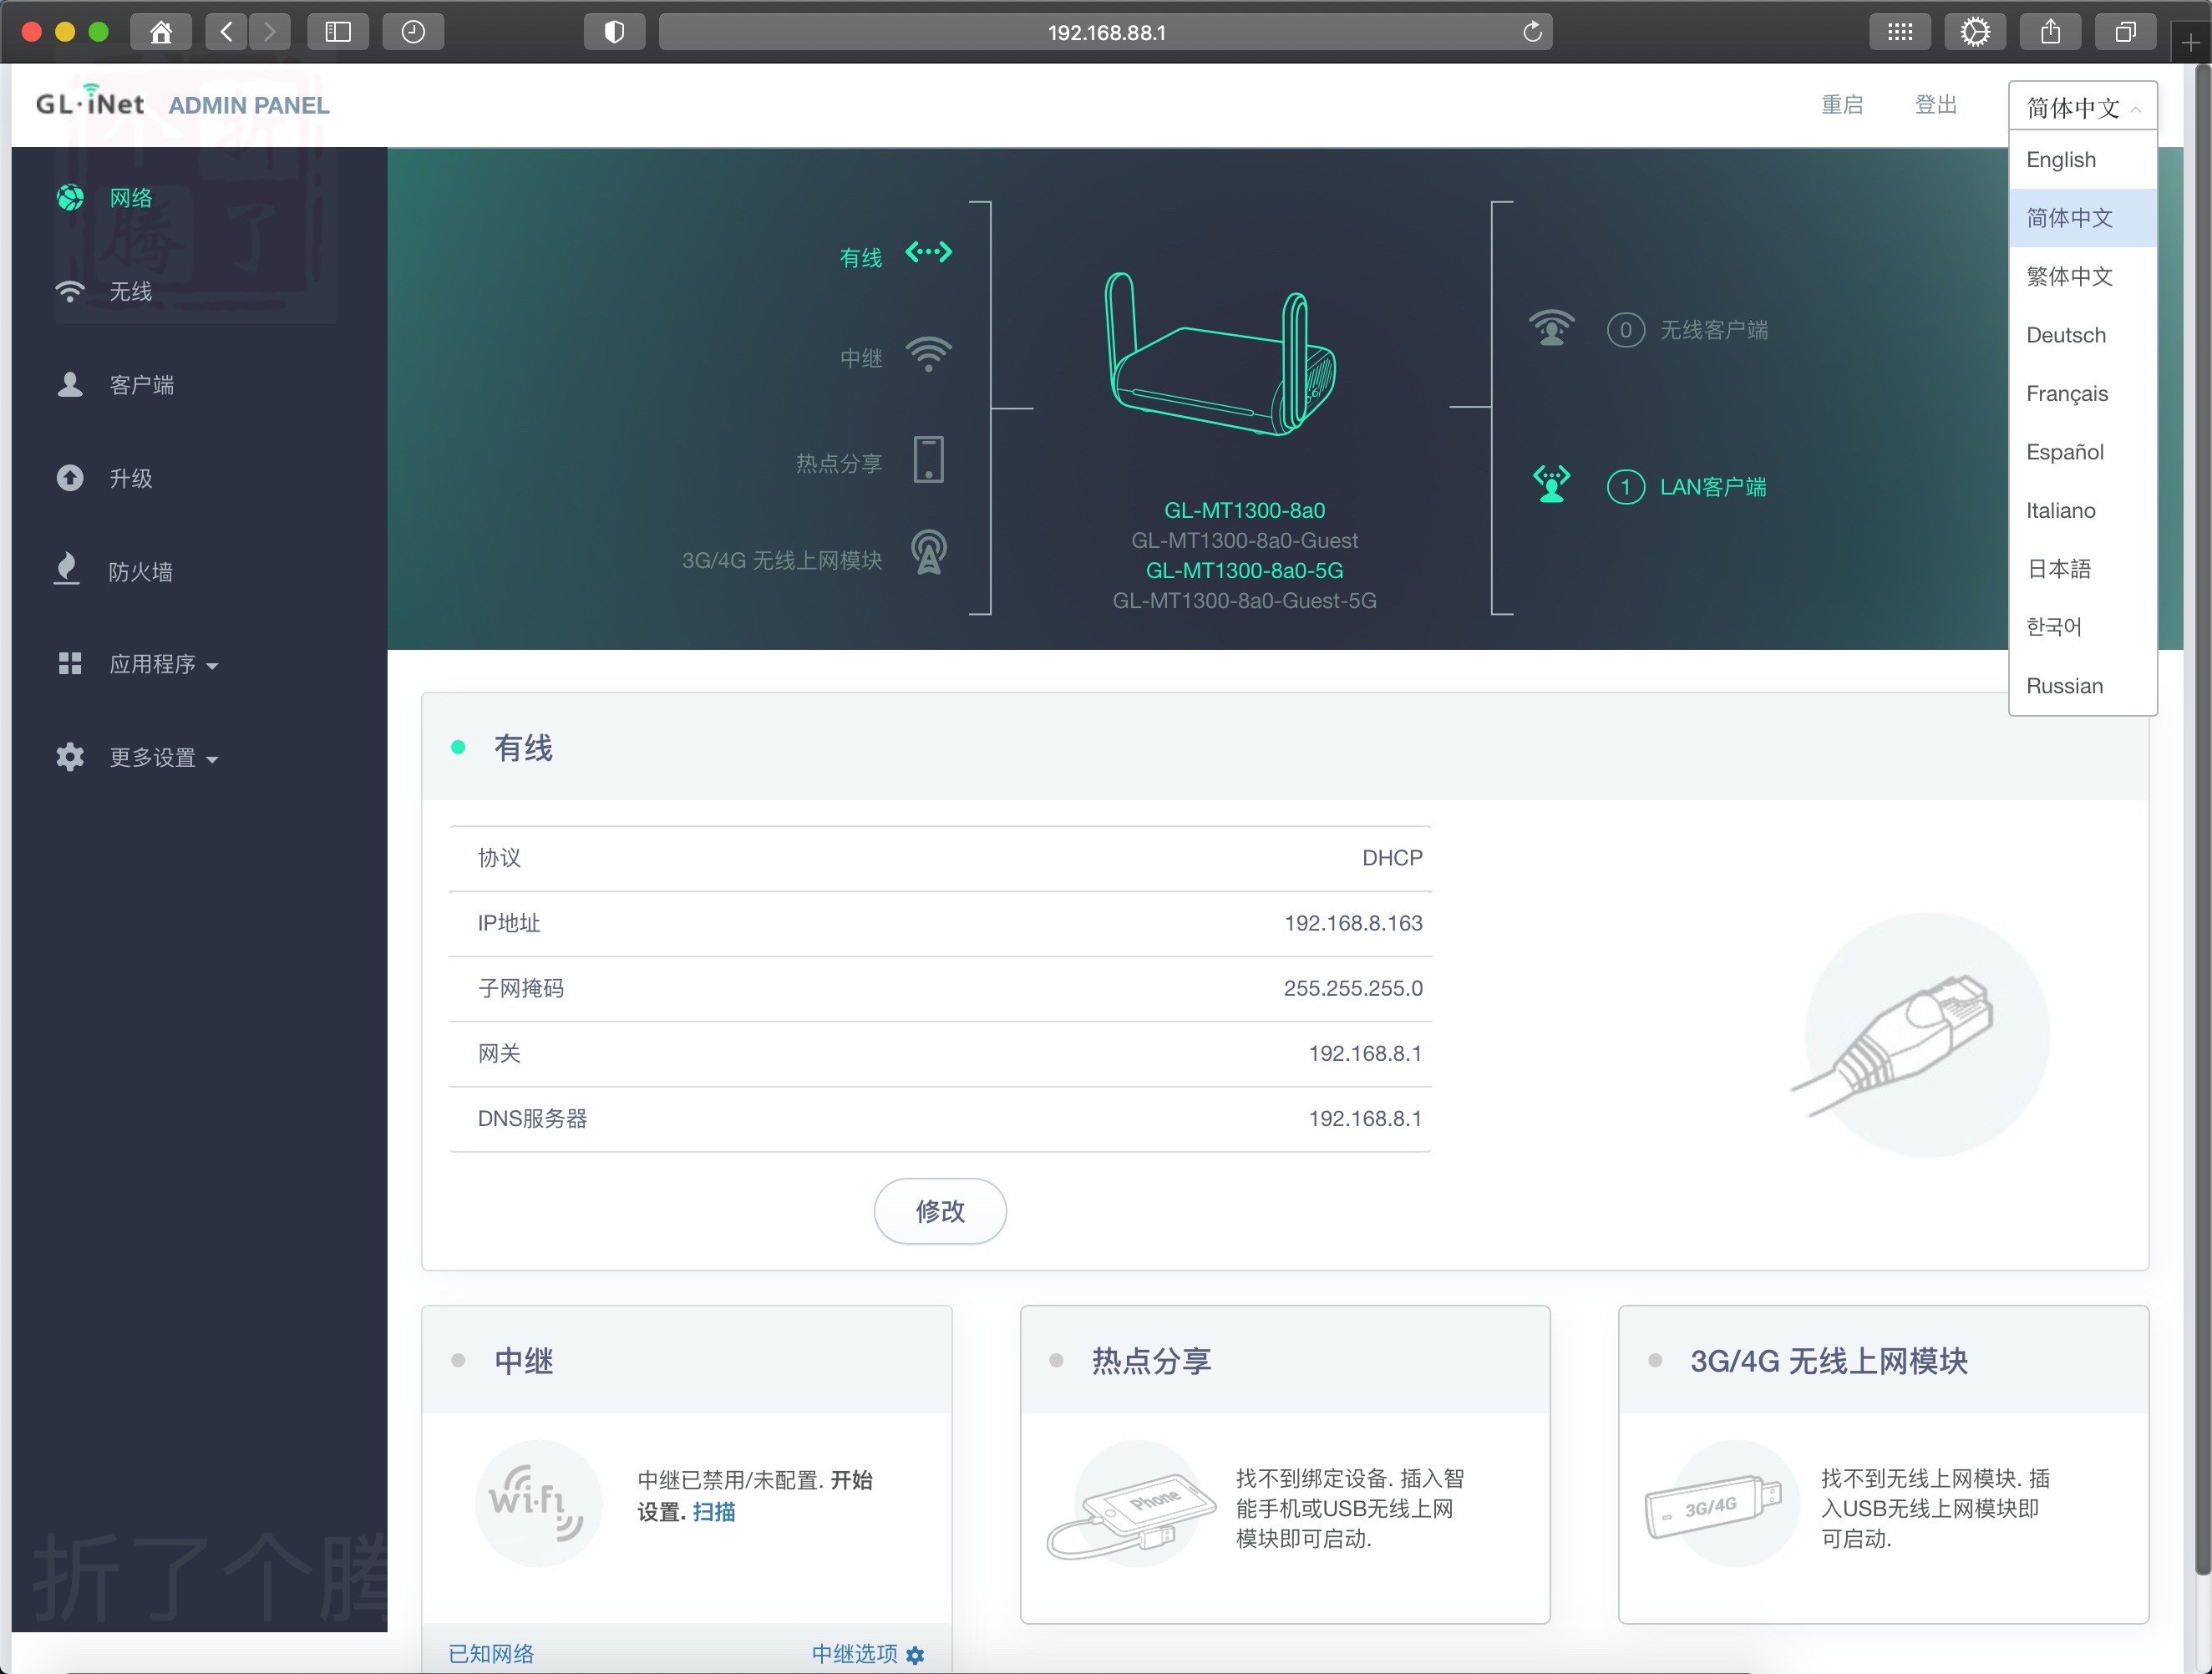Image resolution: width=2212 pixels, height=1674 pixels.
Task: Toggle Safari's sidebar button
Action: pos(338,32)
